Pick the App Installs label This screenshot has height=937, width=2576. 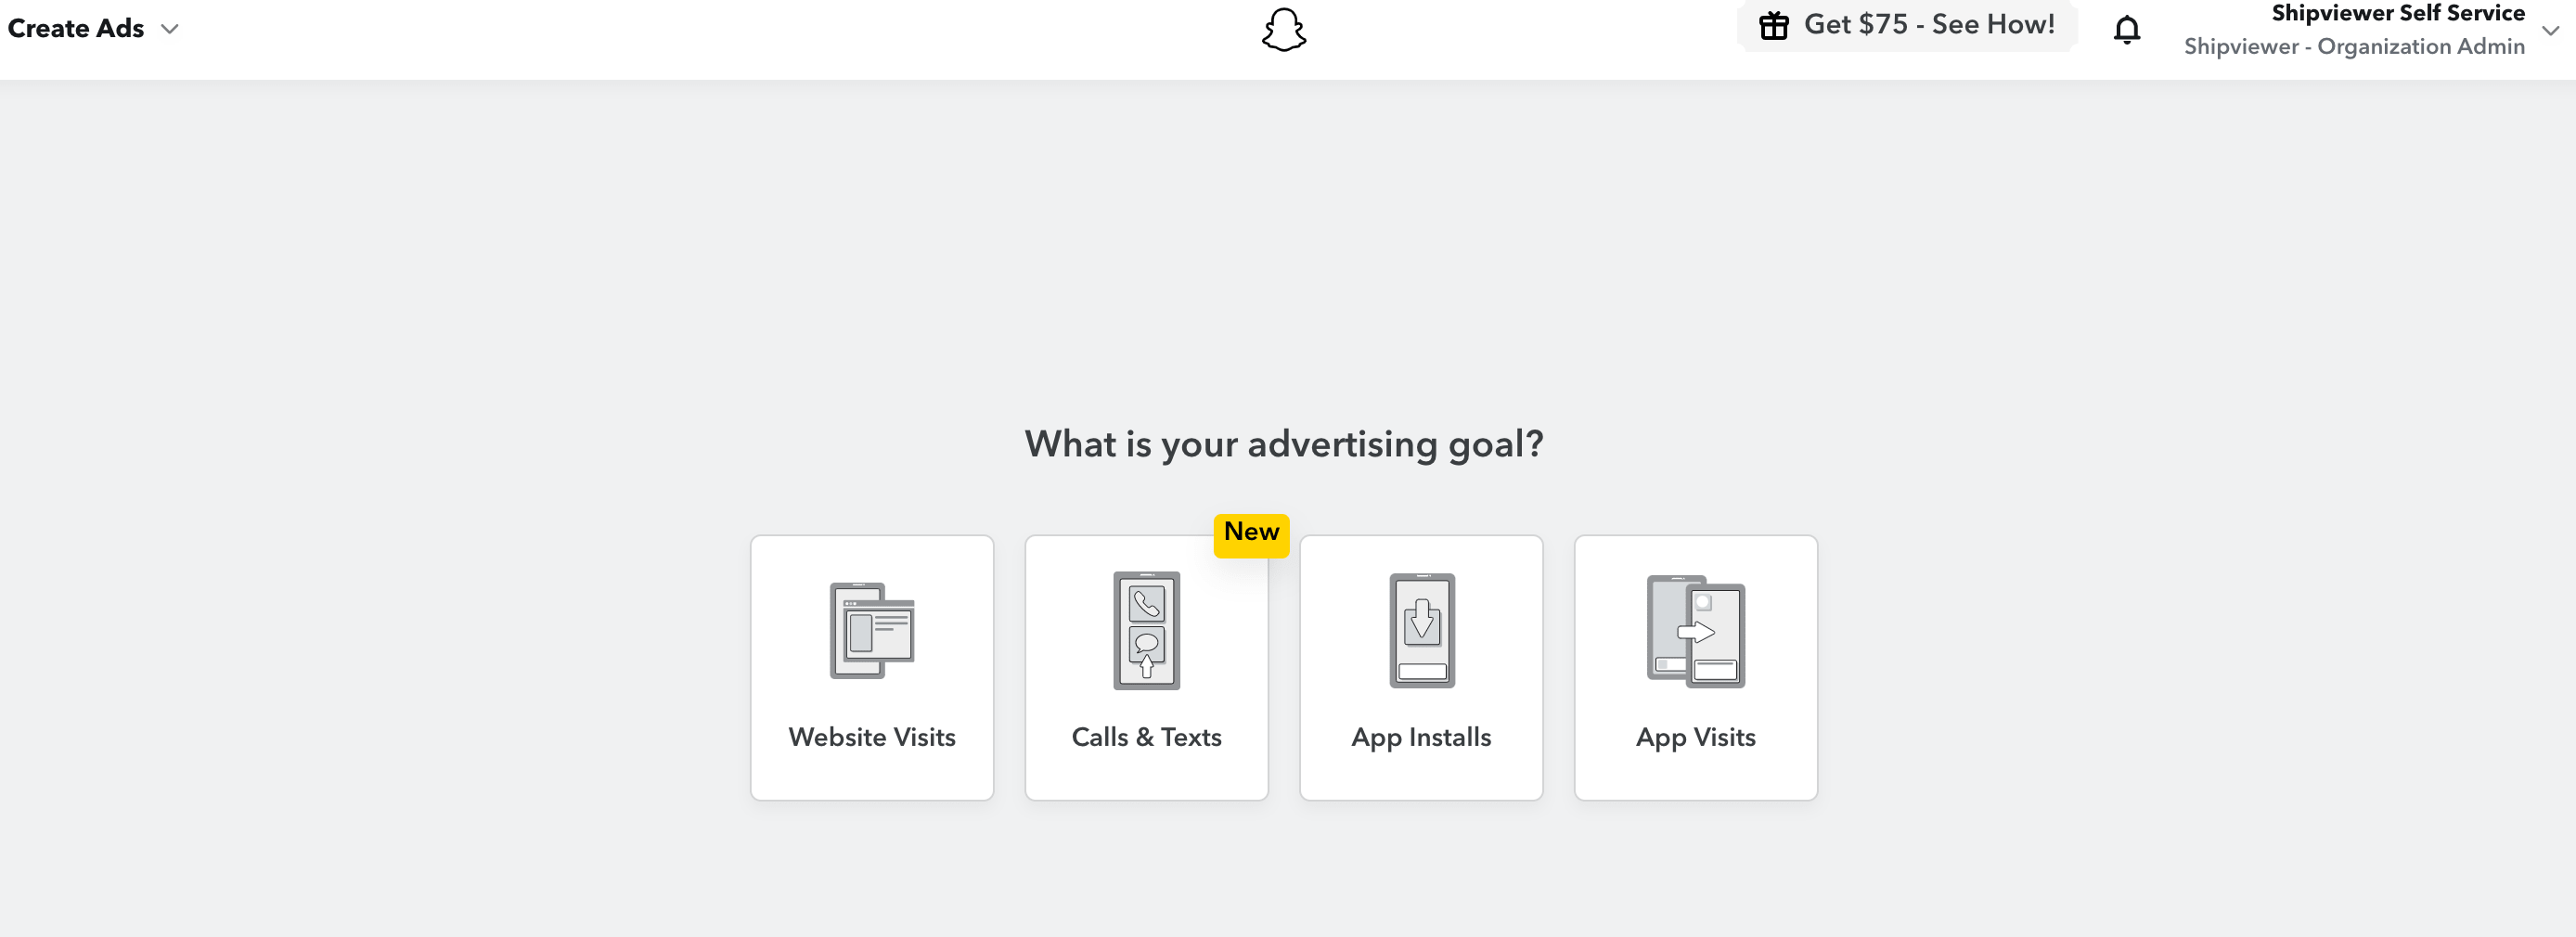click(x=1421, y=737)
